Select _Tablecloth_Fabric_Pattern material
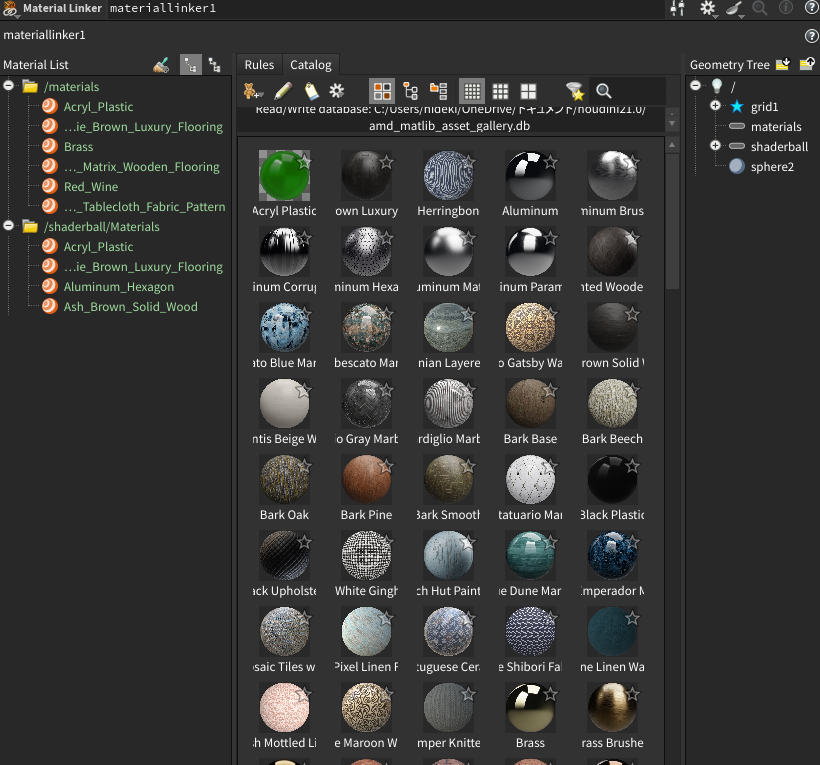This screenshot has height=765, width=820. pyautogui.click(x=144, y=207)
